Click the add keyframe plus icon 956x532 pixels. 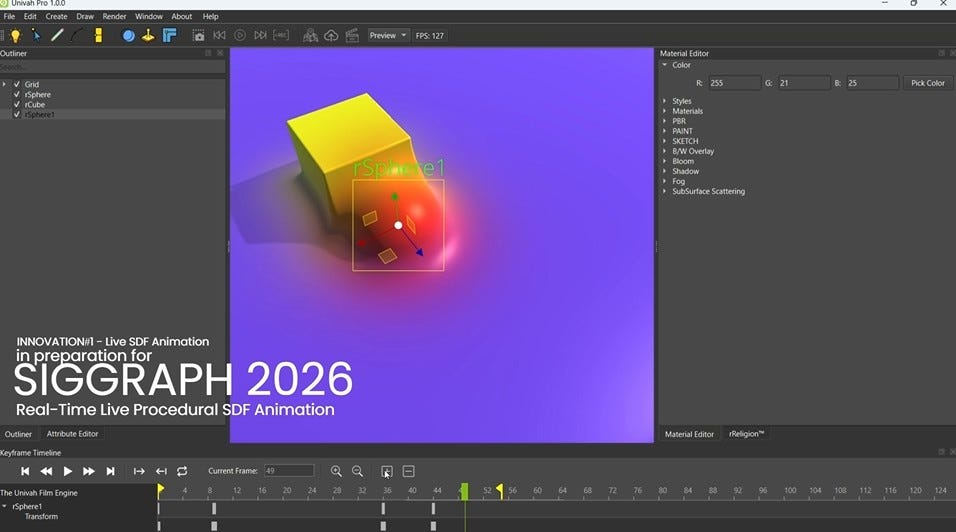[387, 471]
